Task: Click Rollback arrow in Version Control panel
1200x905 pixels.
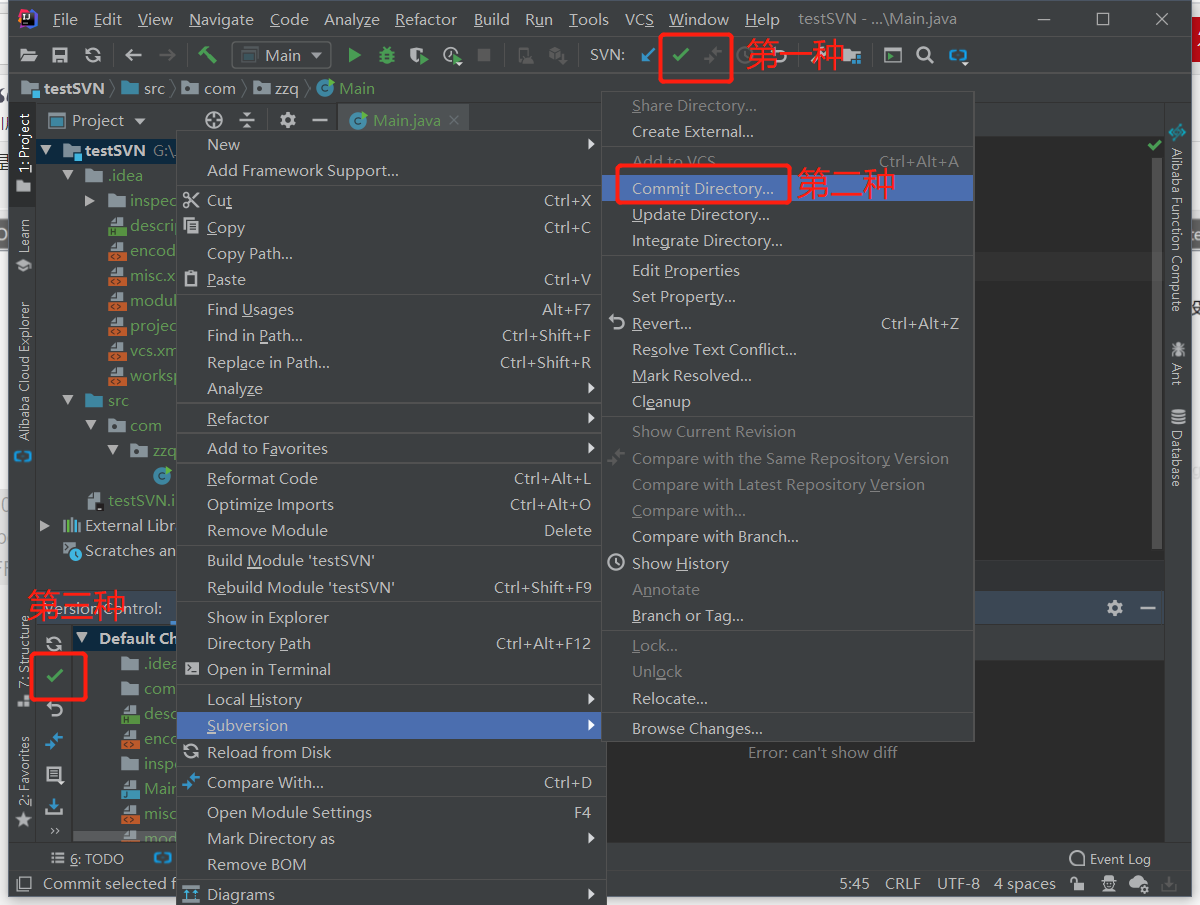Action: tap(55, 709)
